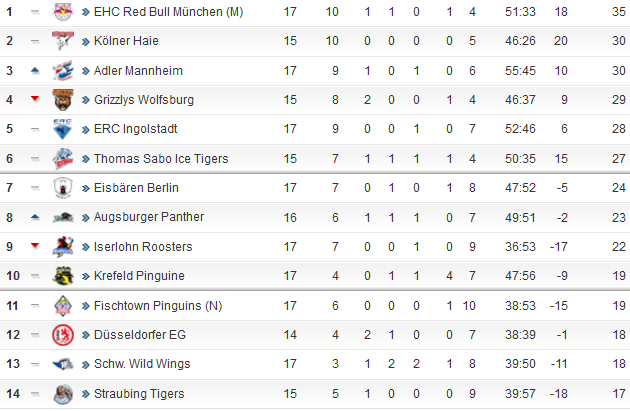Click the EHC Red Bull München team logo

(63, 11)
